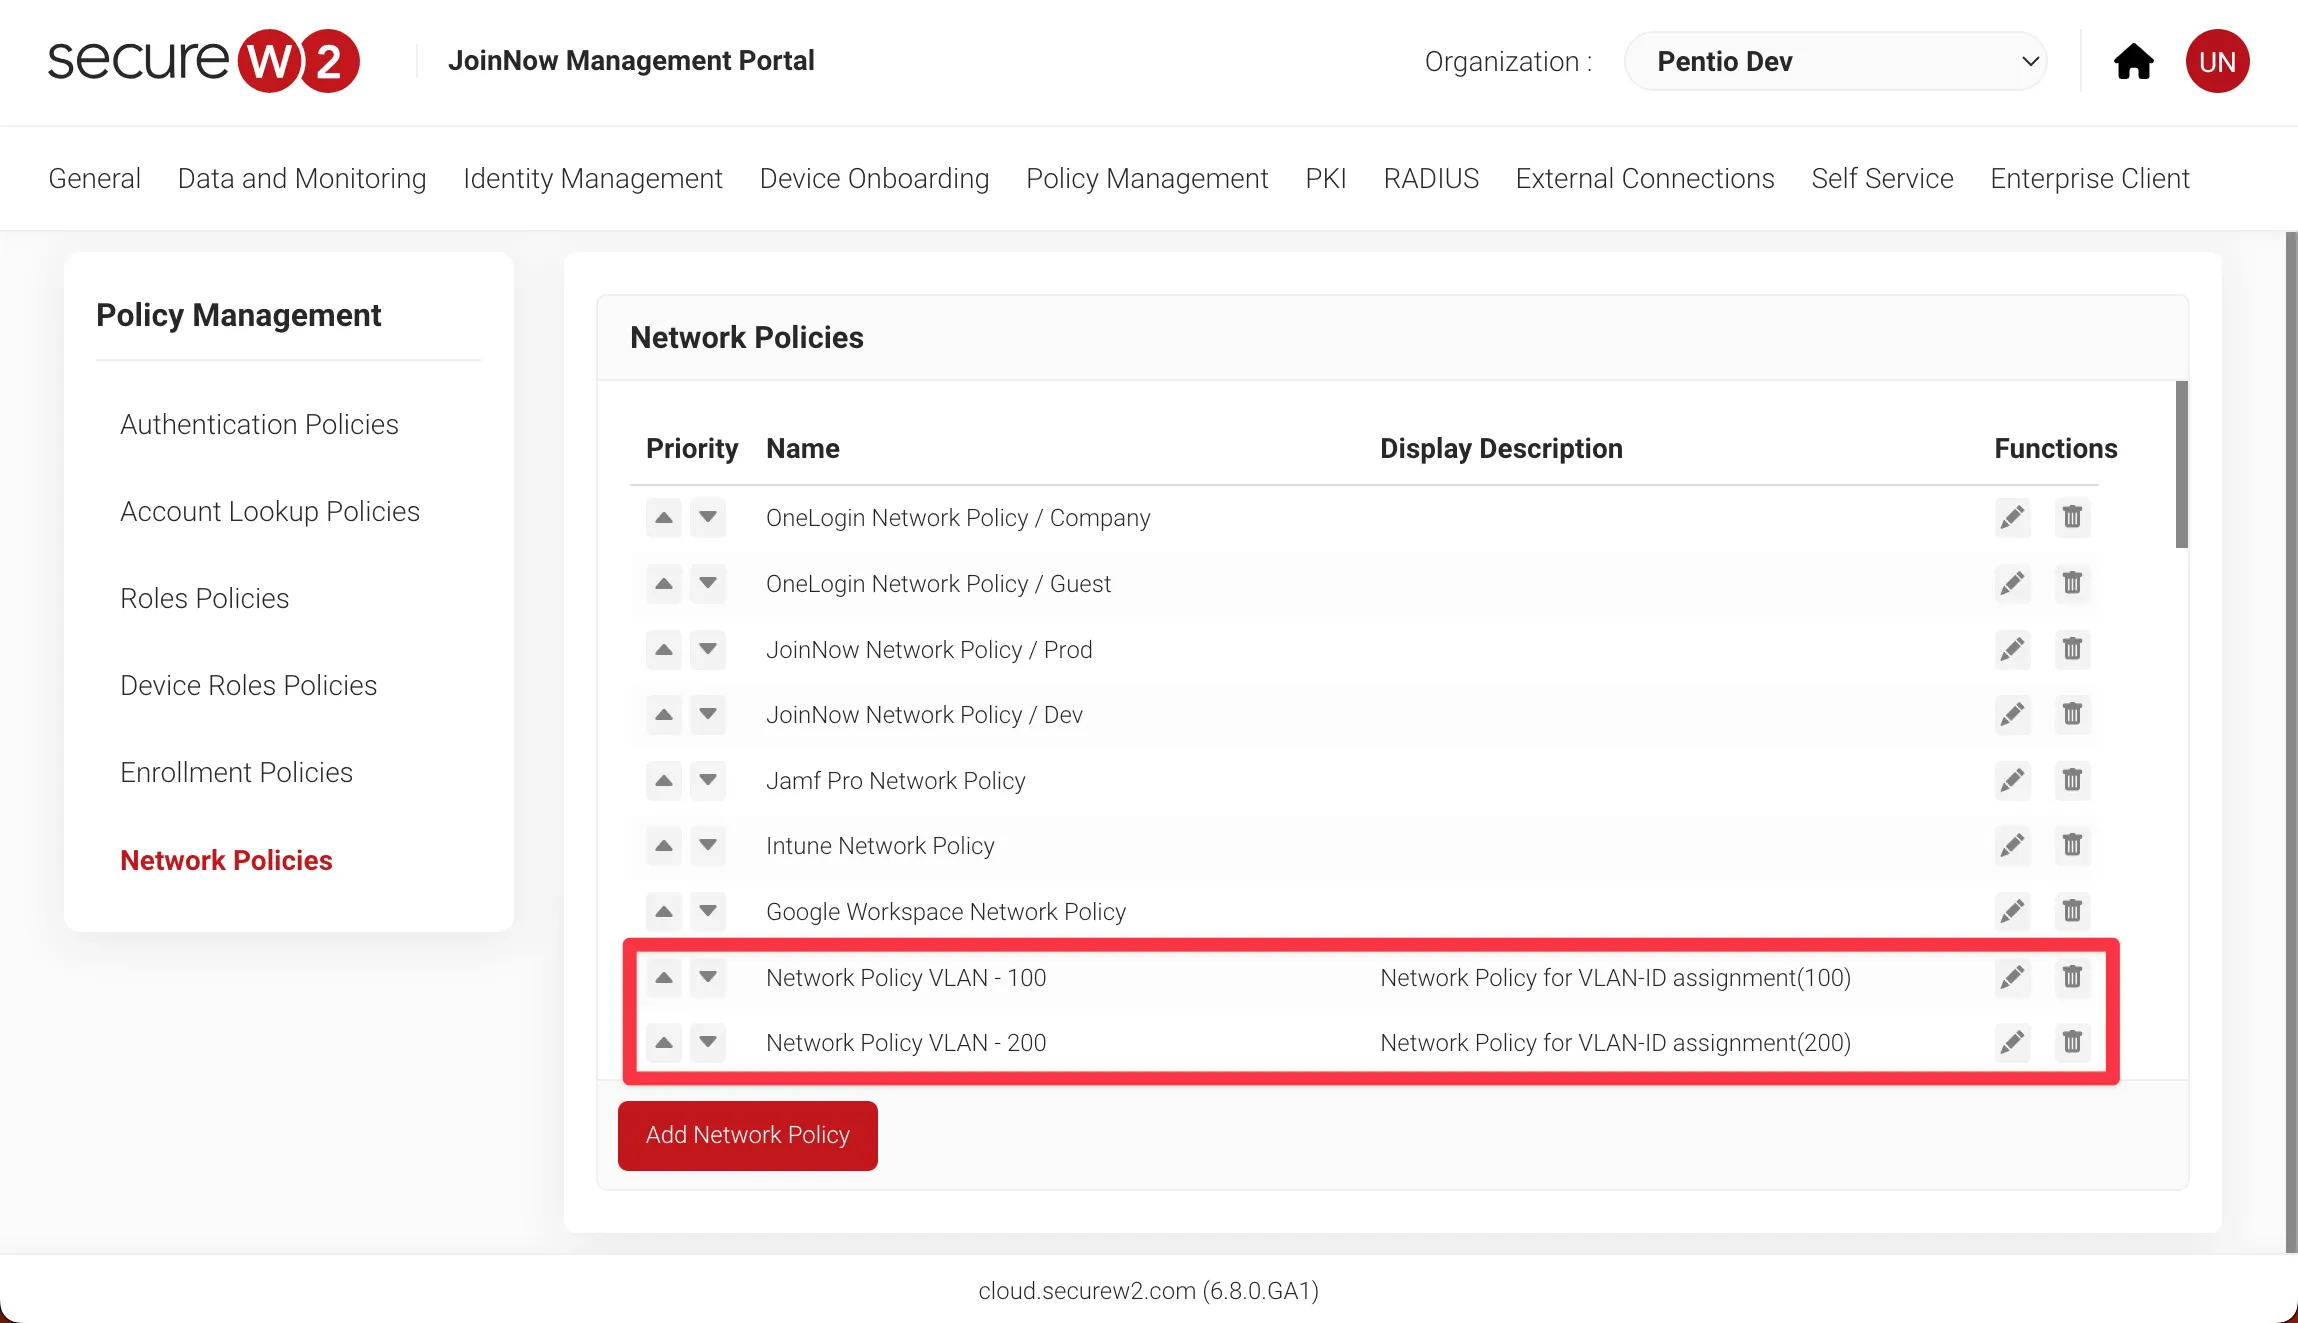Click Add Network Policy button
Screen dimensions: 2298x1323
[x=747, y=1135]
